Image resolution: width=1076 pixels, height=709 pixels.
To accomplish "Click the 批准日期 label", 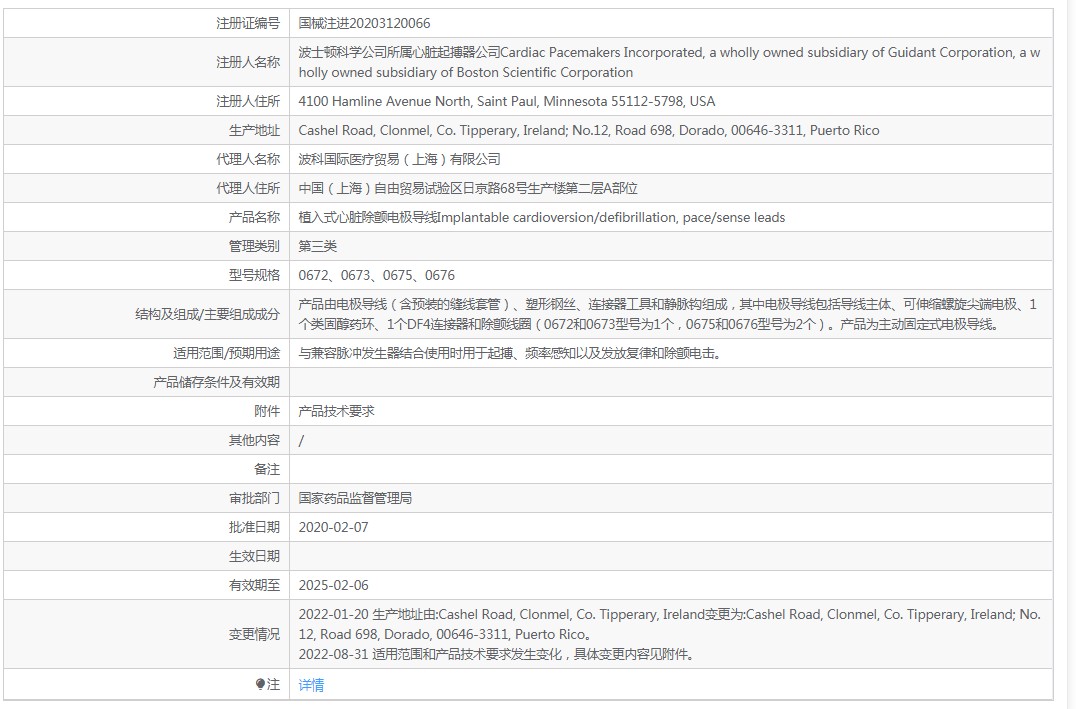I will click(x=254, y=527).
